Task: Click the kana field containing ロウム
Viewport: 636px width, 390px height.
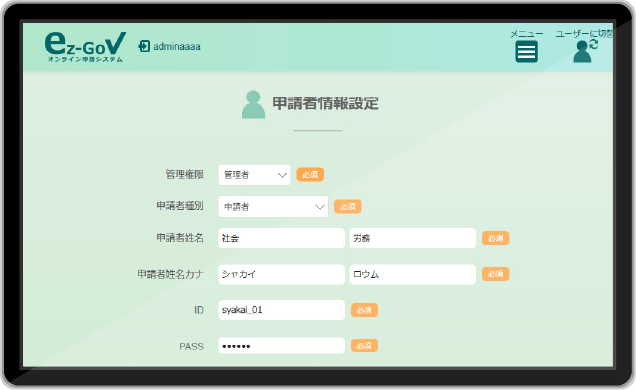Action: [x=413, y=274]
